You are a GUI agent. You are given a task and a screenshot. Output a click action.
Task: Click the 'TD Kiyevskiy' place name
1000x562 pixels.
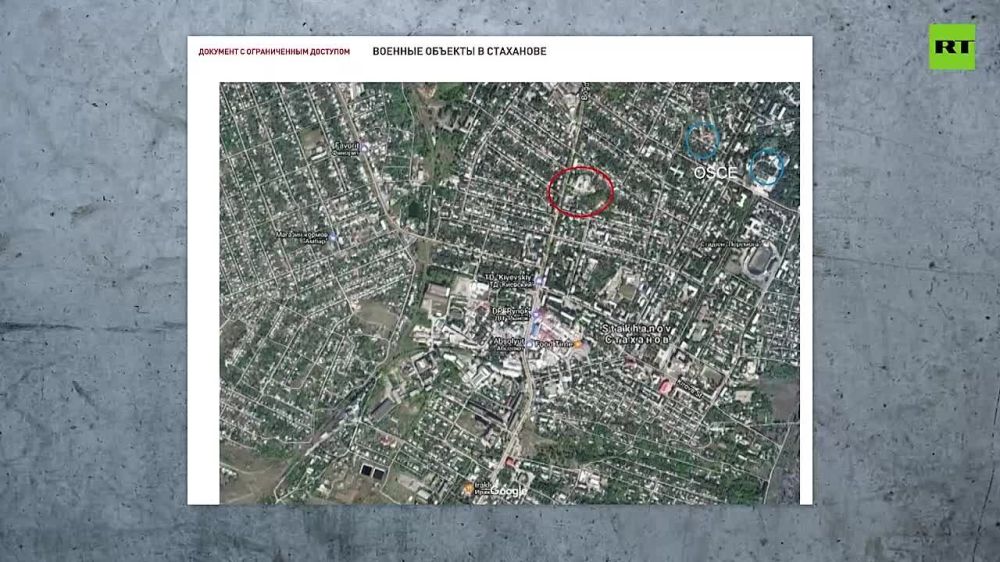point(508,277)
